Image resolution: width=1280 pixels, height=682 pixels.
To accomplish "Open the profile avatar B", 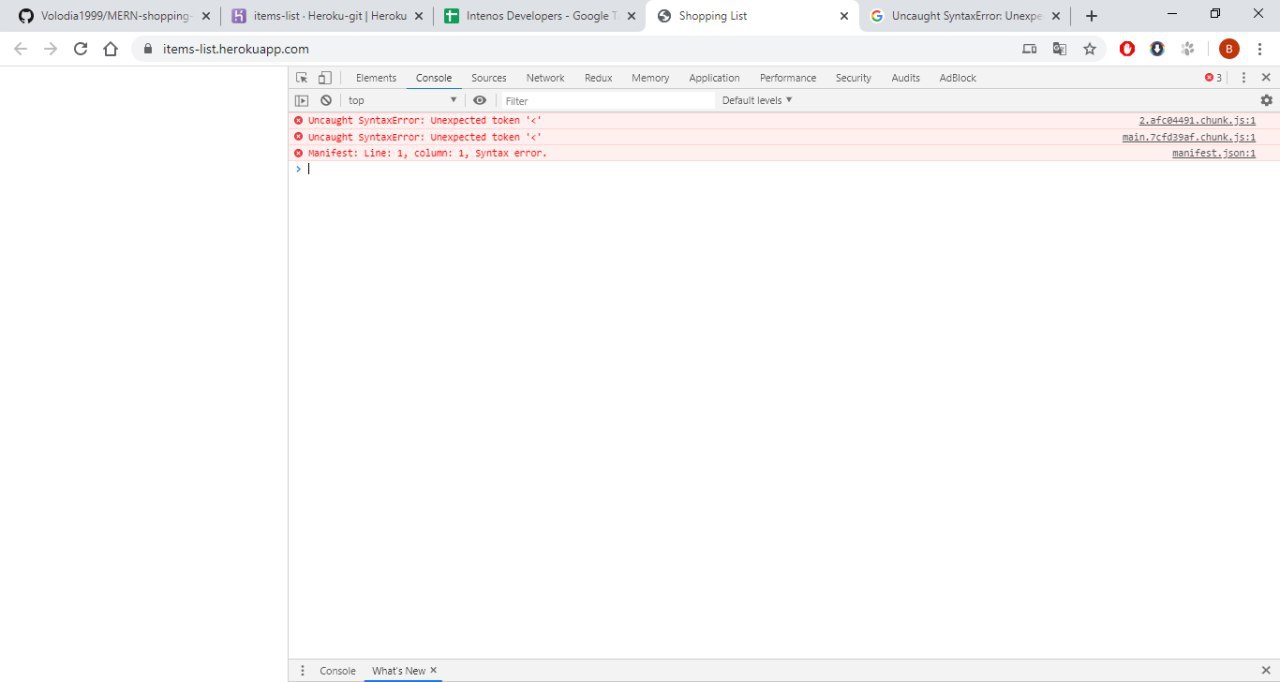I will (x=1229, y=49).
